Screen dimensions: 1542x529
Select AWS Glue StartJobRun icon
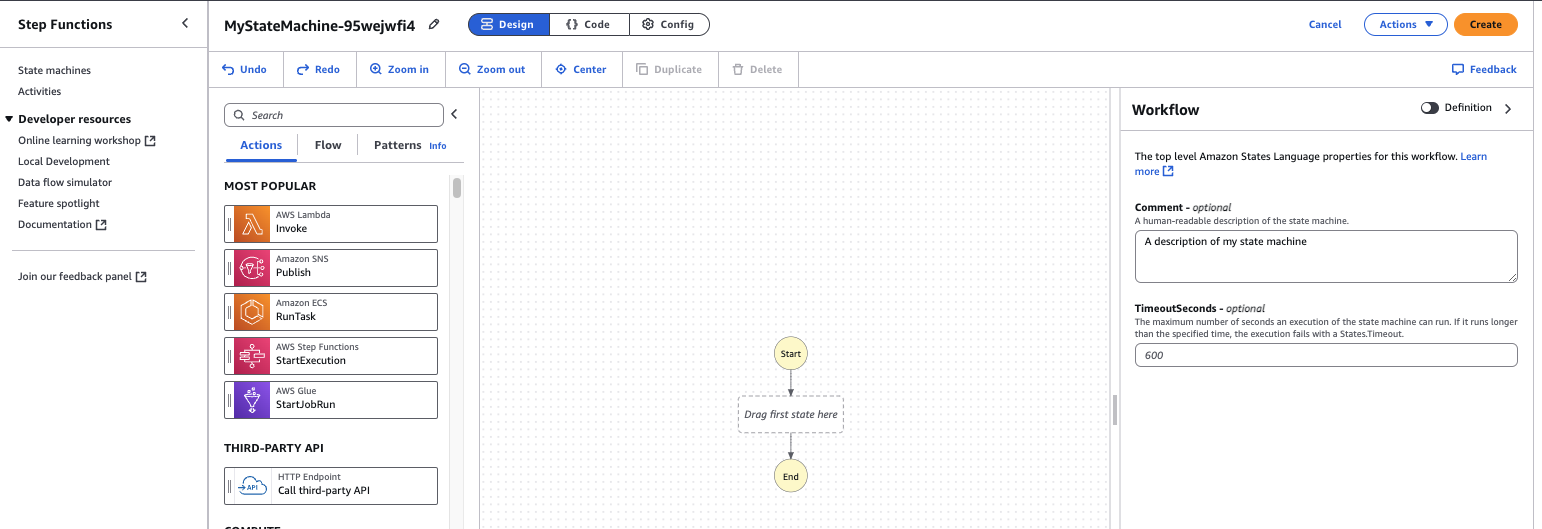(x=252, y=400)
